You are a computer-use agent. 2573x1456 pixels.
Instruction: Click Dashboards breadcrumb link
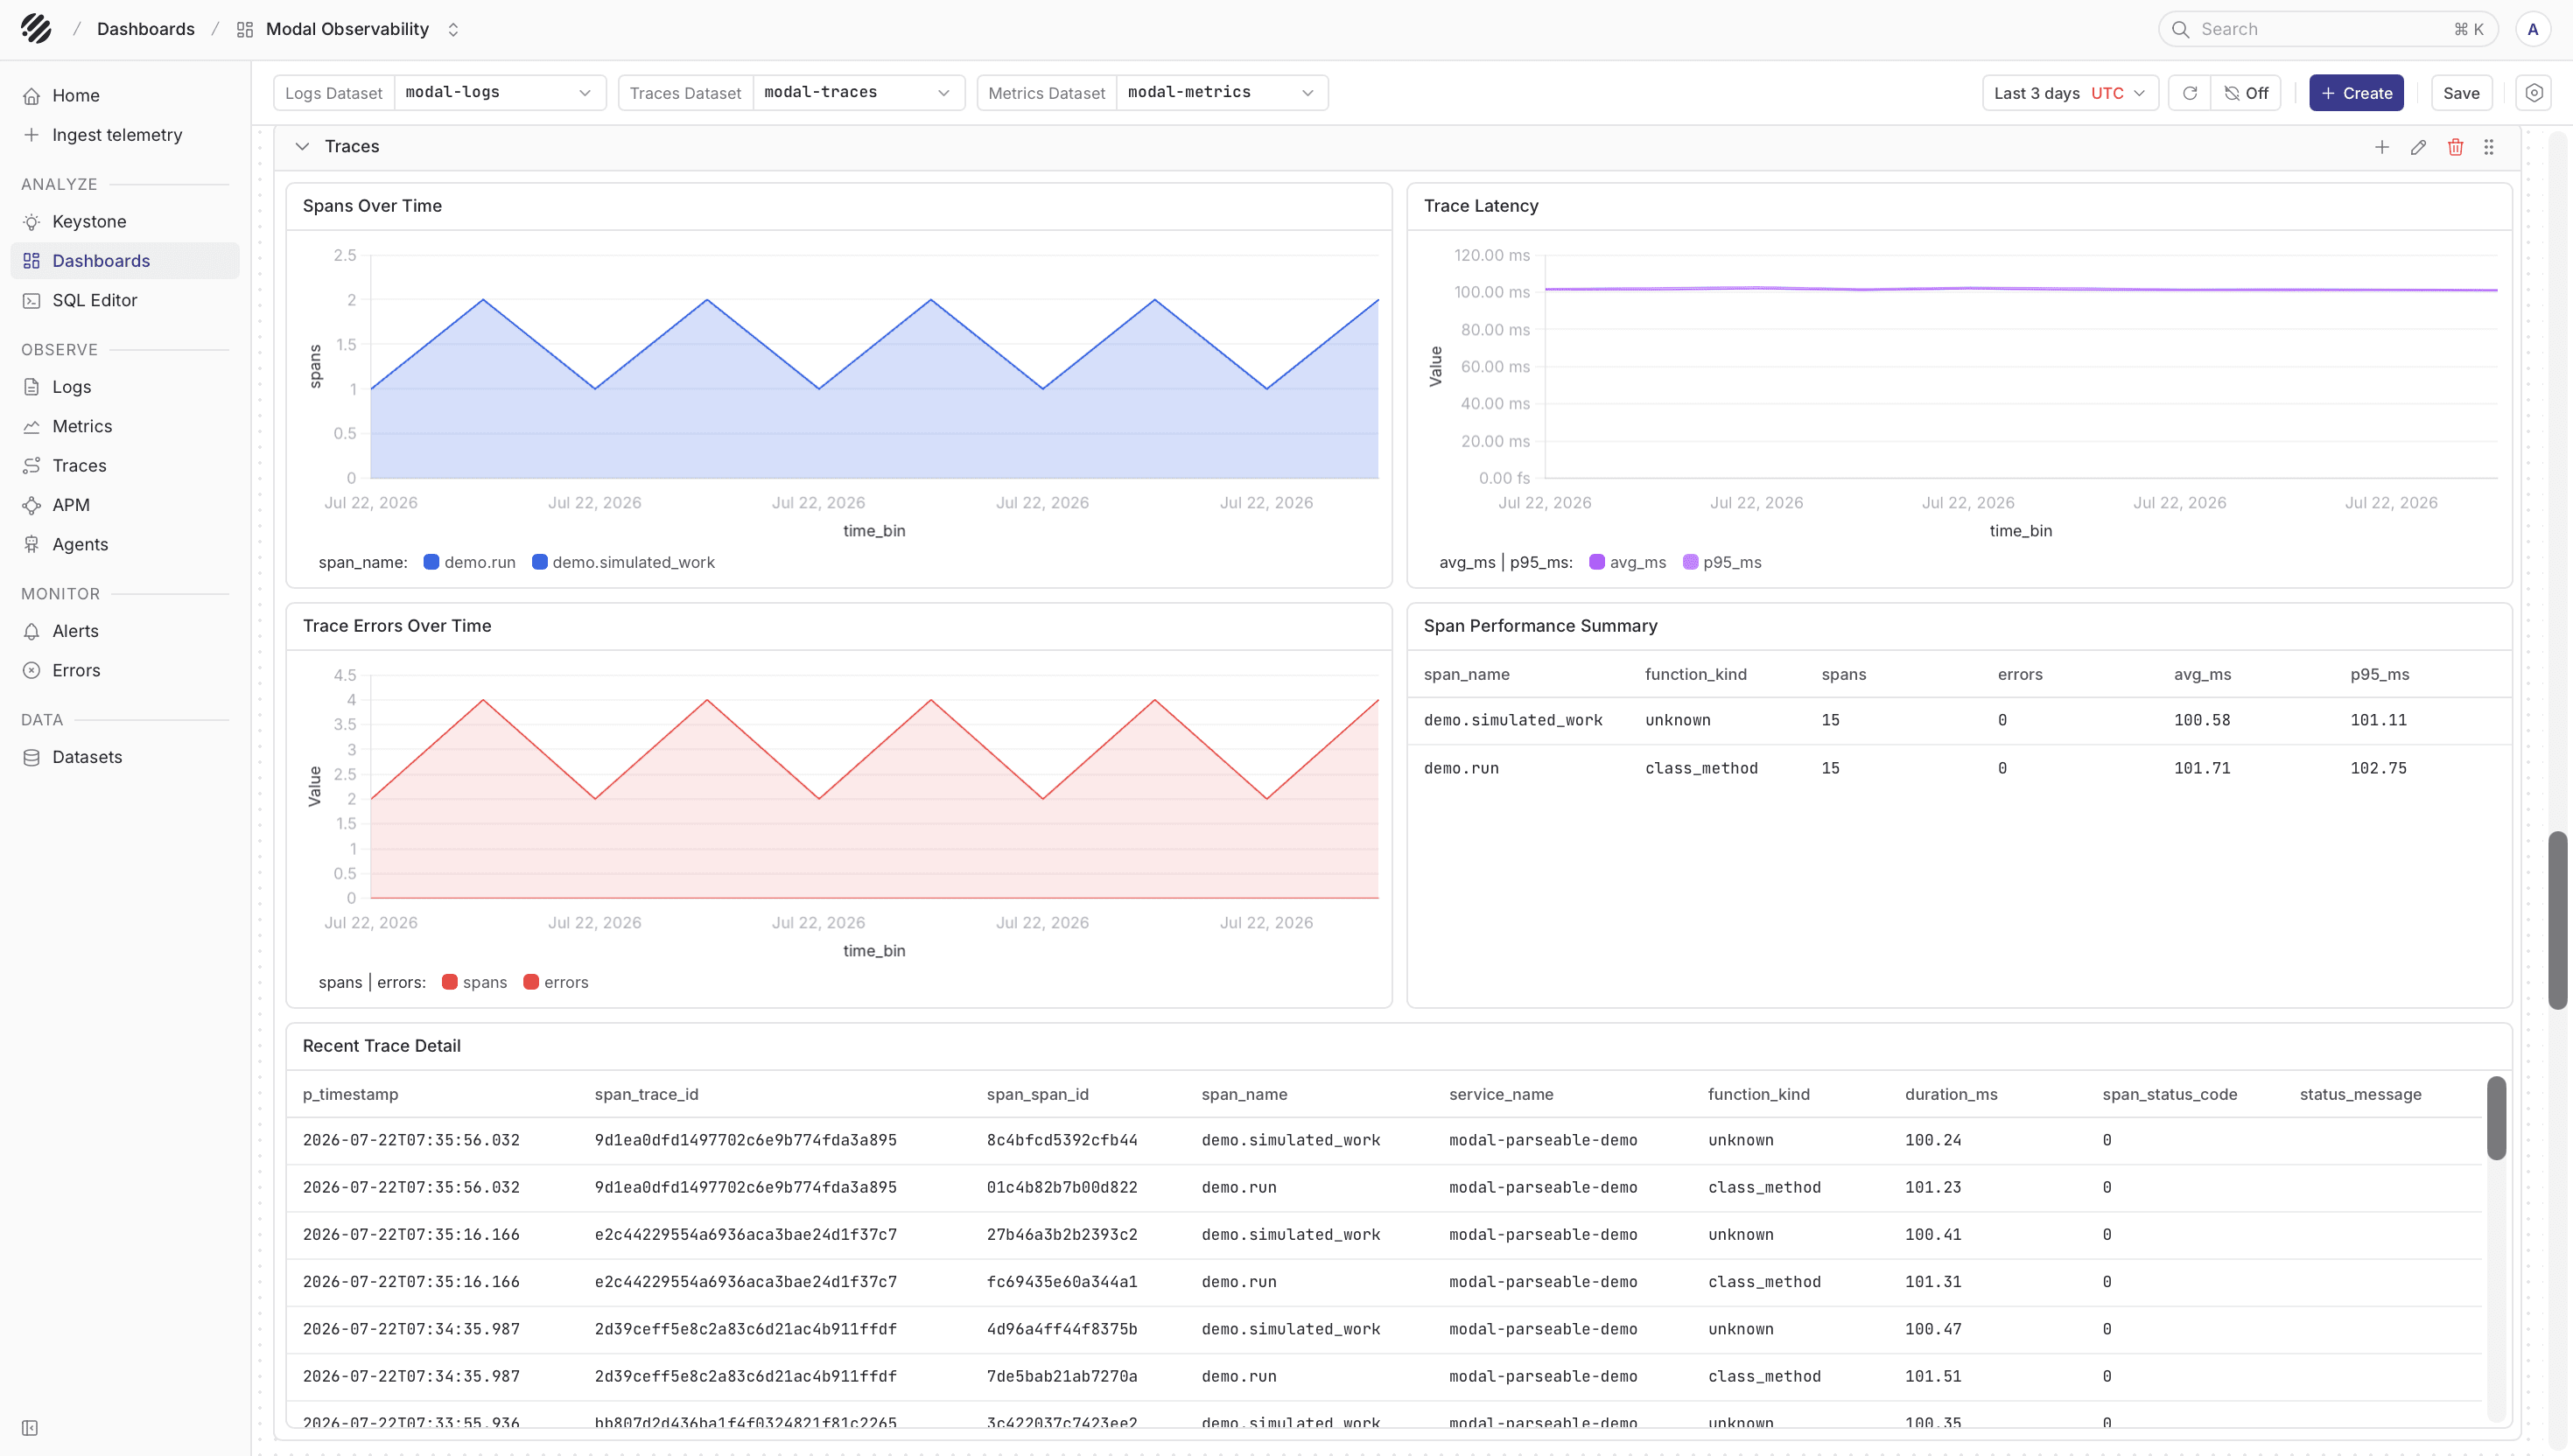coord(146,29)
